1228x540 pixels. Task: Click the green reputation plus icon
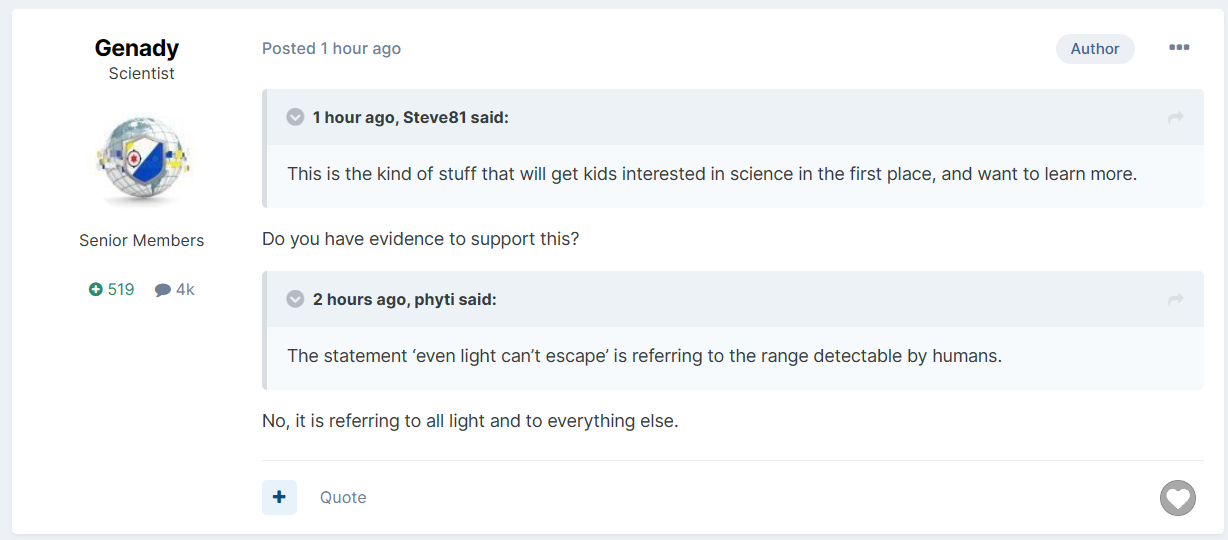pos(96,290)
